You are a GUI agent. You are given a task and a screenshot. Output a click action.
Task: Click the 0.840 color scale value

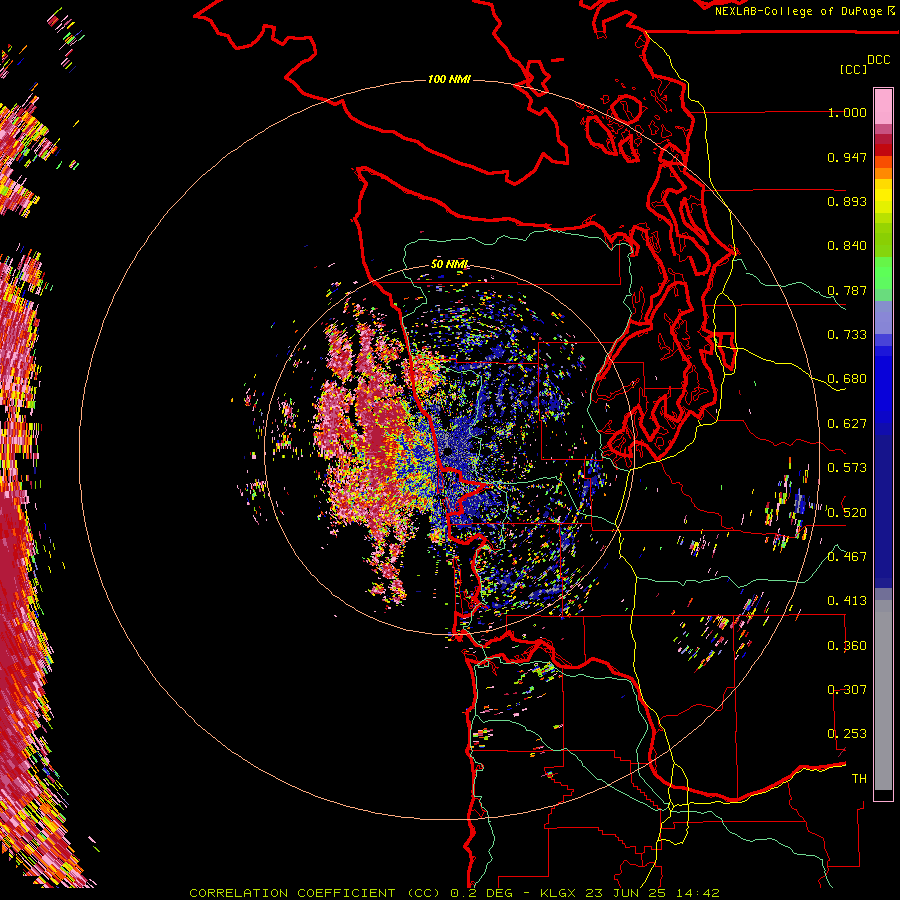pyautogui.click(x=847, y=246)
